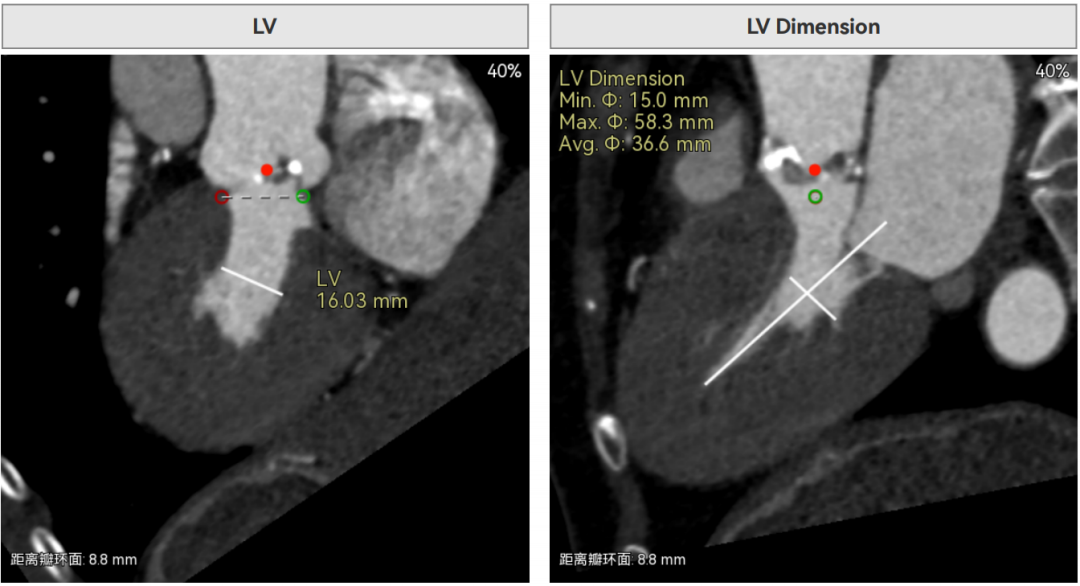The image size is (1080, 586).
Task: Click the 40% phase label in right view
Action: [1052, 71]
